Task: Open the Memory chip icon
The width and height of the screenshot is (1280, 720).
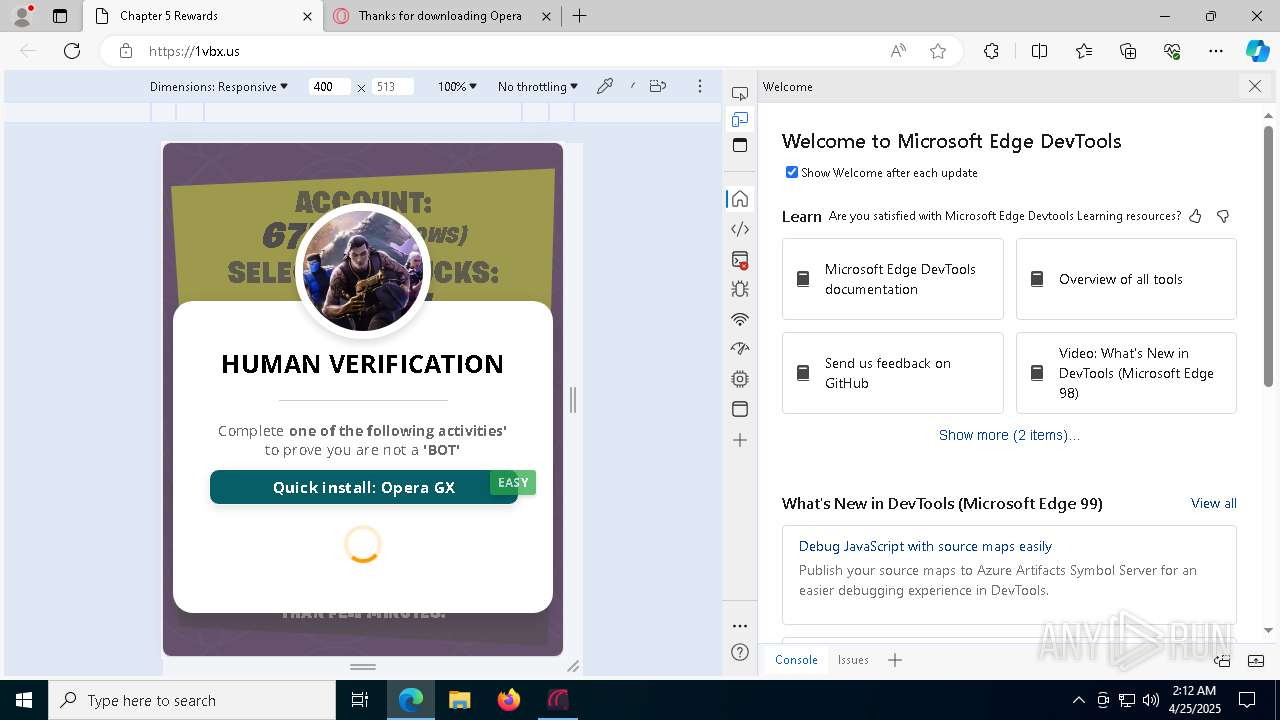Action: click(740, 379)
